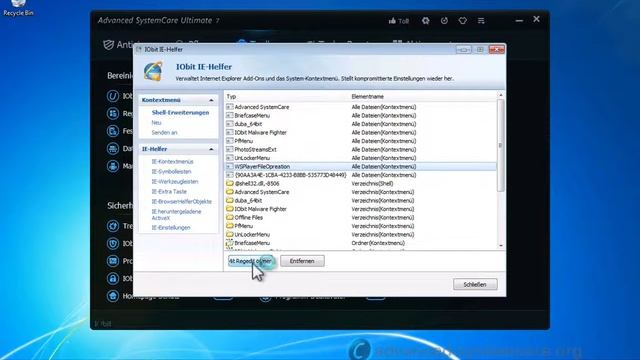Image resolution: width=640 pixels, height=360 pixels.
Task: Click the list scrollbar down arrow
Action: tap(501, 246)
